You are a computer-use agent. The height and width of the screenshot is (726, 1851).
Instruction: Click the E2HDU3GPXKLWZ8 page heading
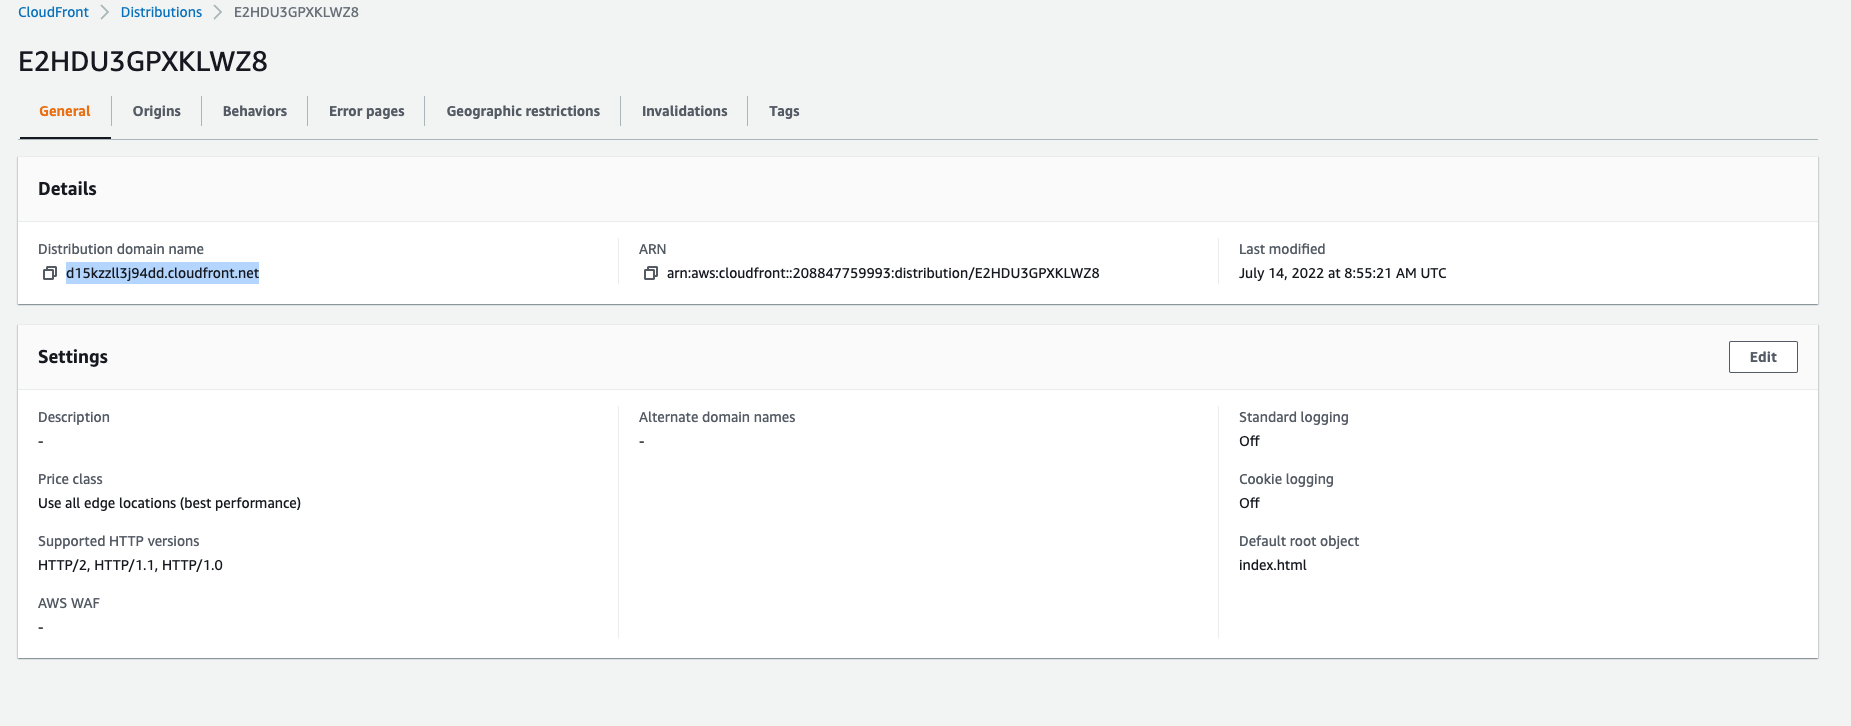pyautogui.click(x=143, y=61)
